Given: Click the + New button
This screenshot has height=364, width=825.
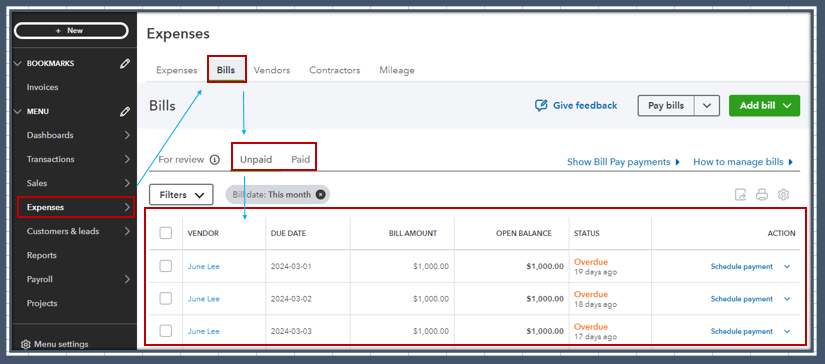Looking at the screenshot, I should (71, 31).
